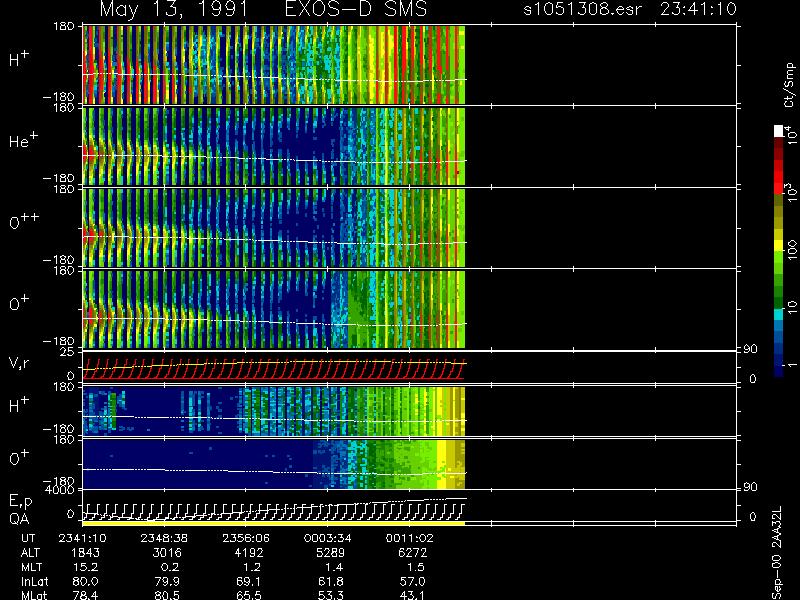Image resolution: width=800 pixels, height=600 pixels.
Task: Click the MLT row label
Action: pyautogui.click(x=32, y=567)
